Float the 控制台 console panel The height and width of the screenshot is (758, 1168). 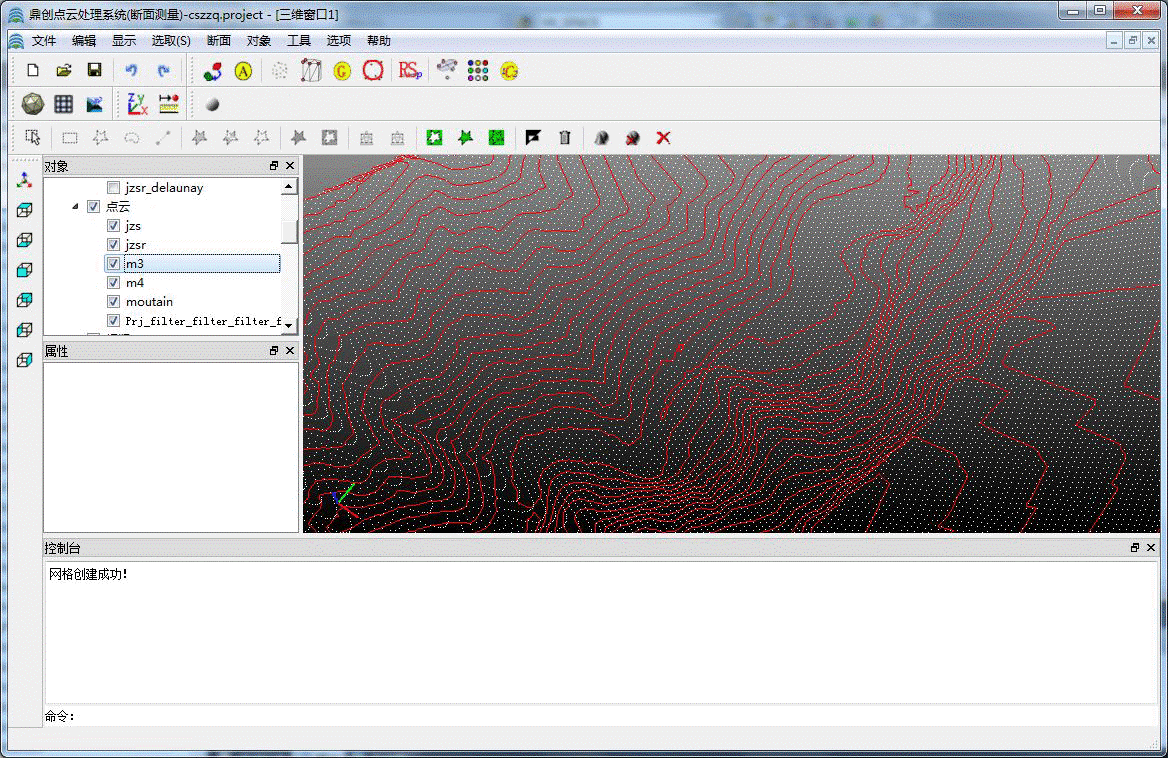point(1135,548)
